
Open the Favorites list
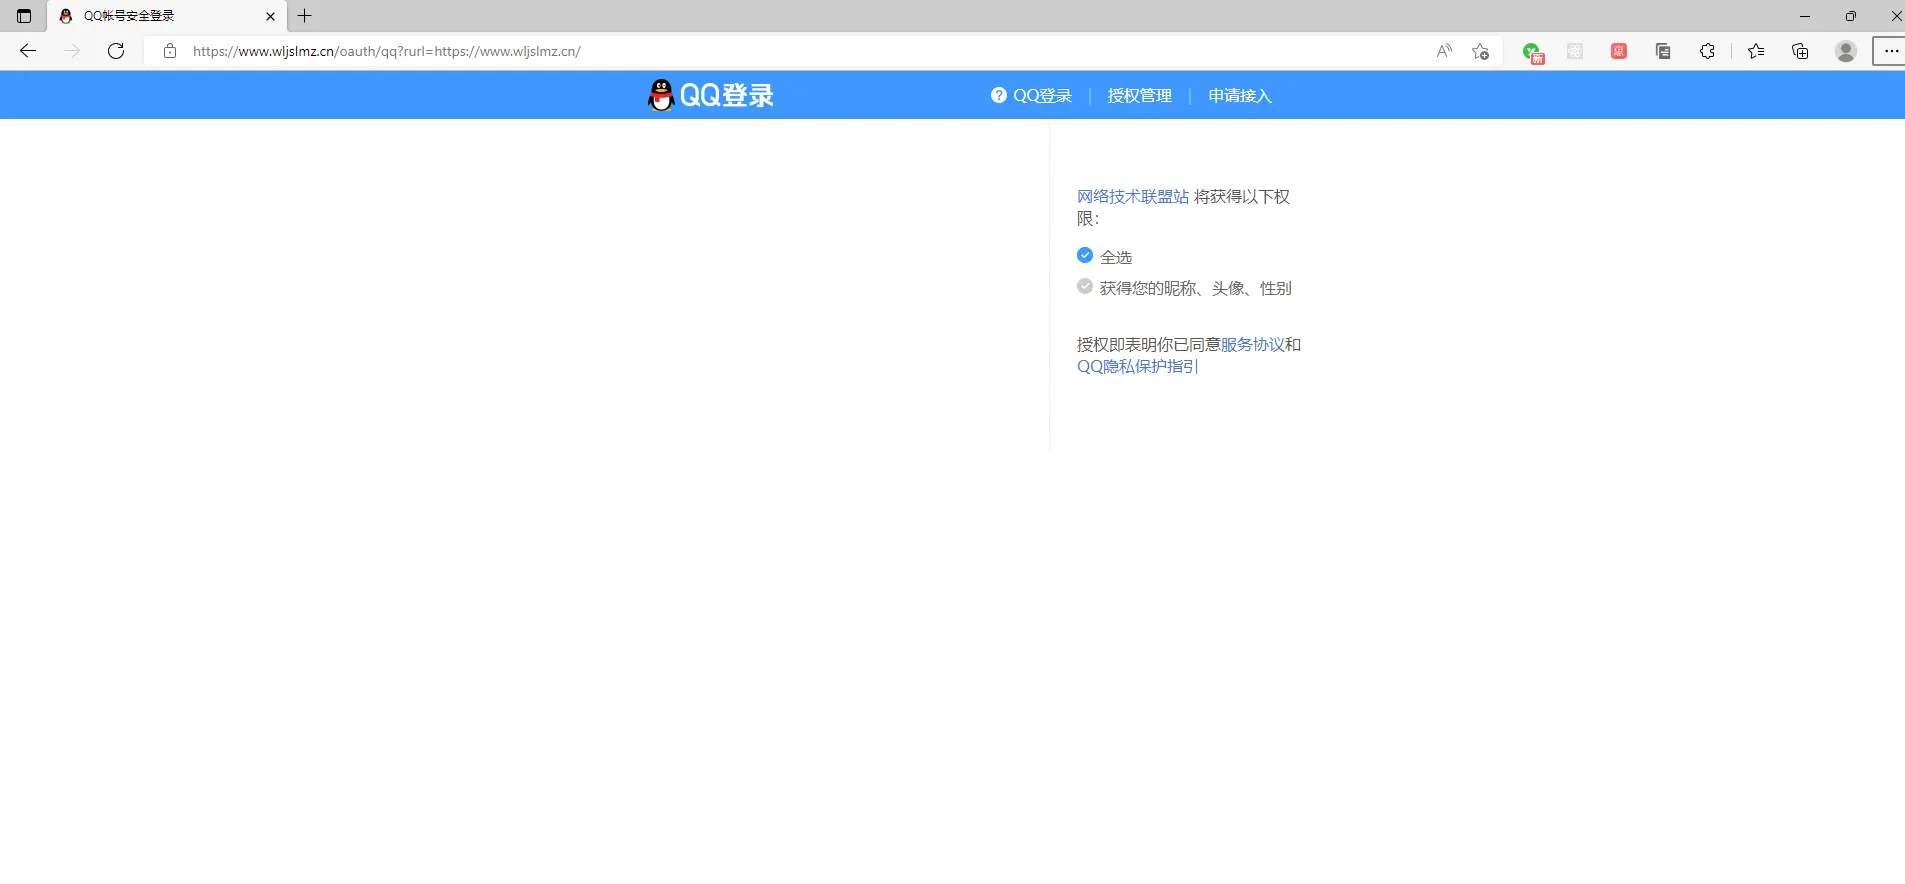coord(1756,51)
